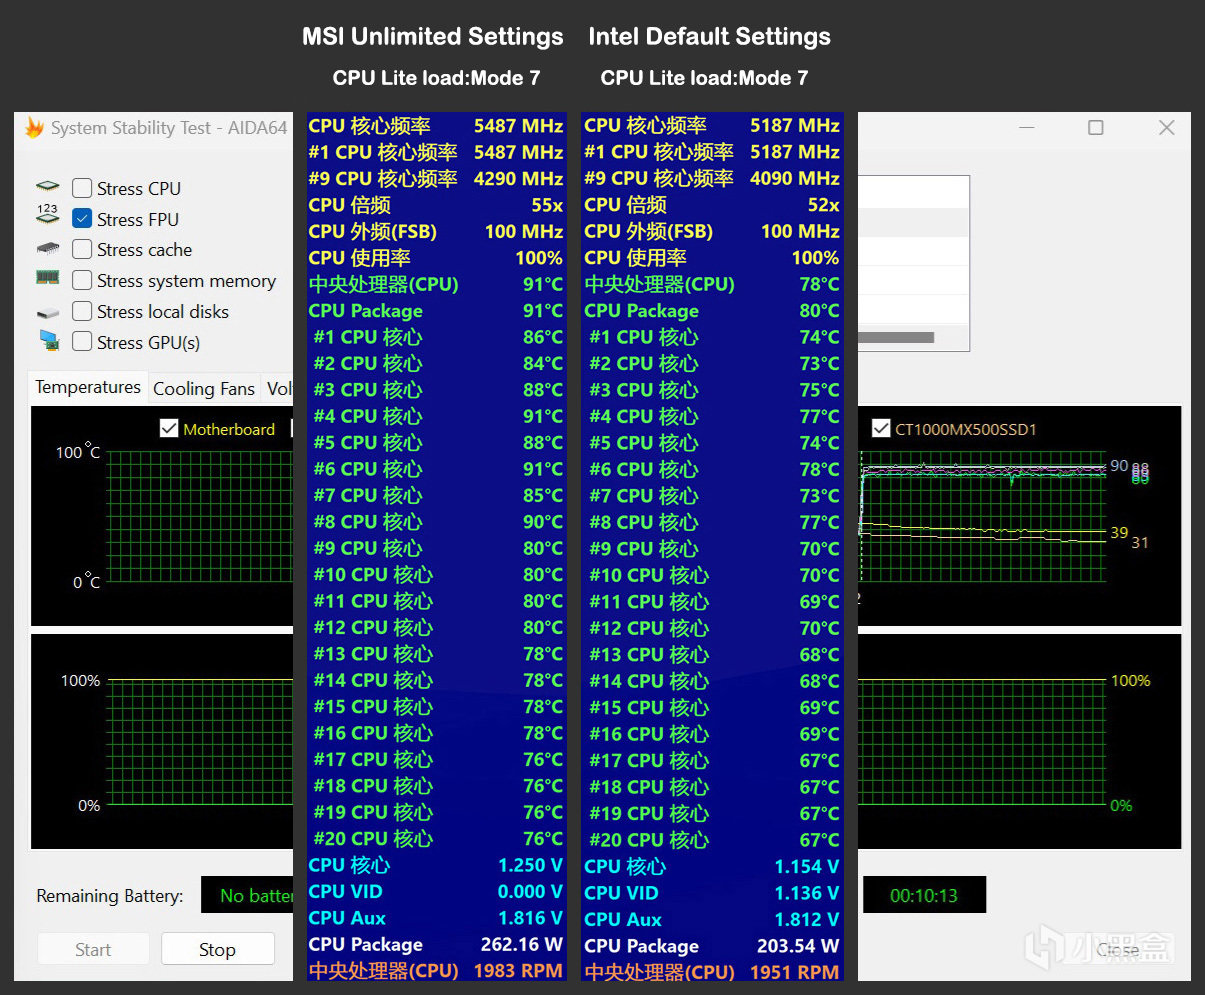Enable the Stress CPU checkbox

pos(82,188)
